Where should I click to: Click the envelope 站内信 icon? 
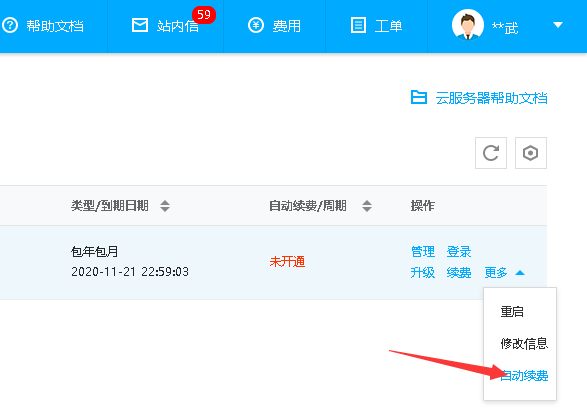click(x=140, y=25)
